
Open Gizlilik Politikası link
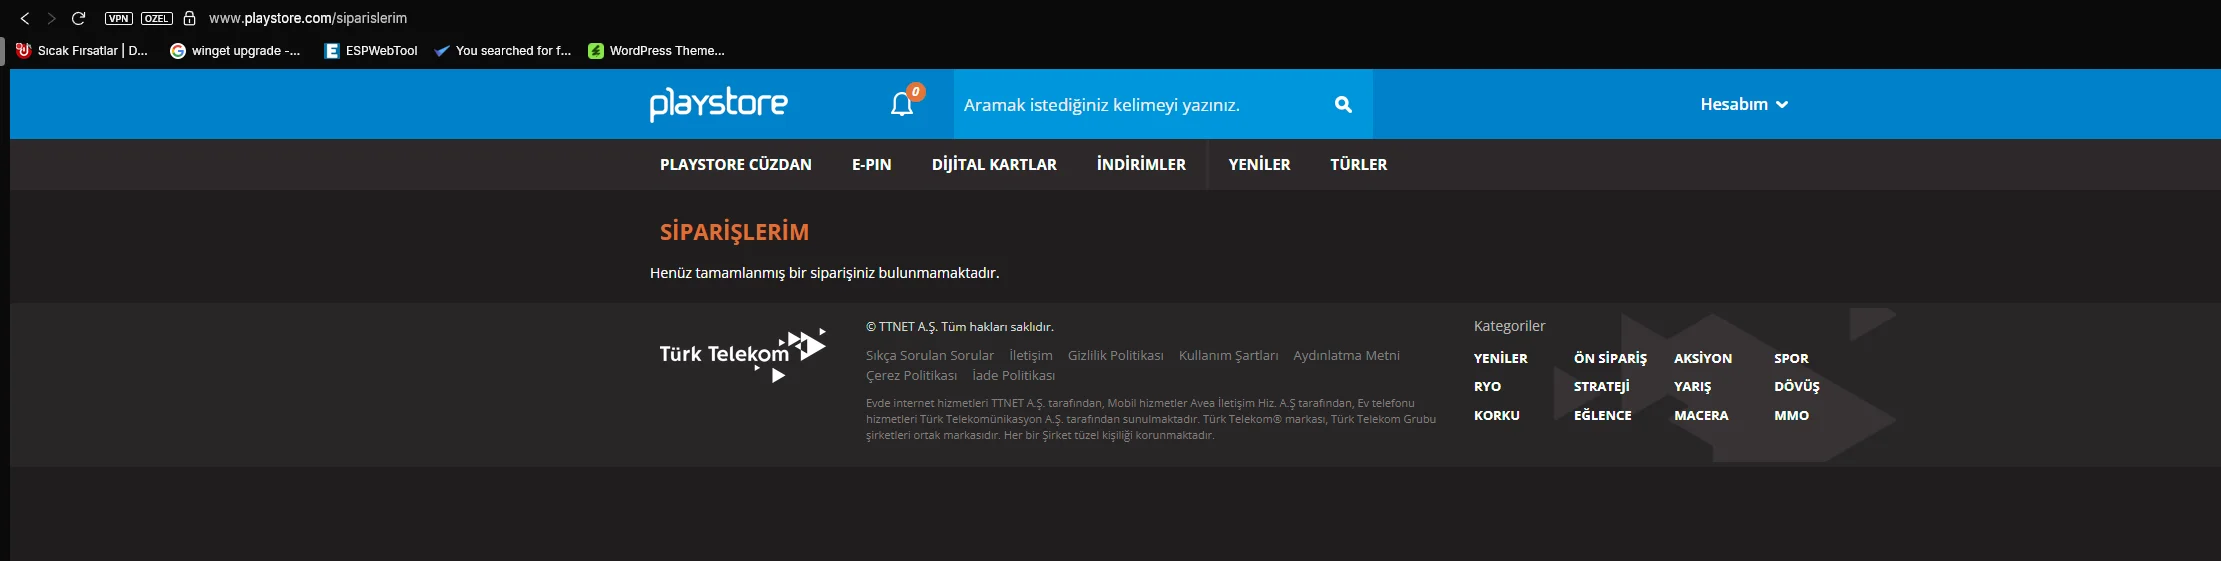(1116, 355)
